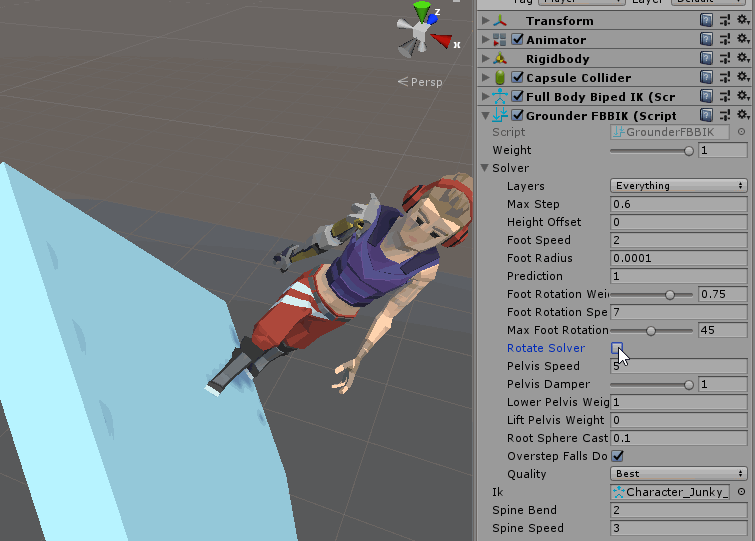Image resolution: width=755 pixels, height=541 pixels.
Task: Click the red X axis cone on scene gizmo
Action: (x=442, y=40)
